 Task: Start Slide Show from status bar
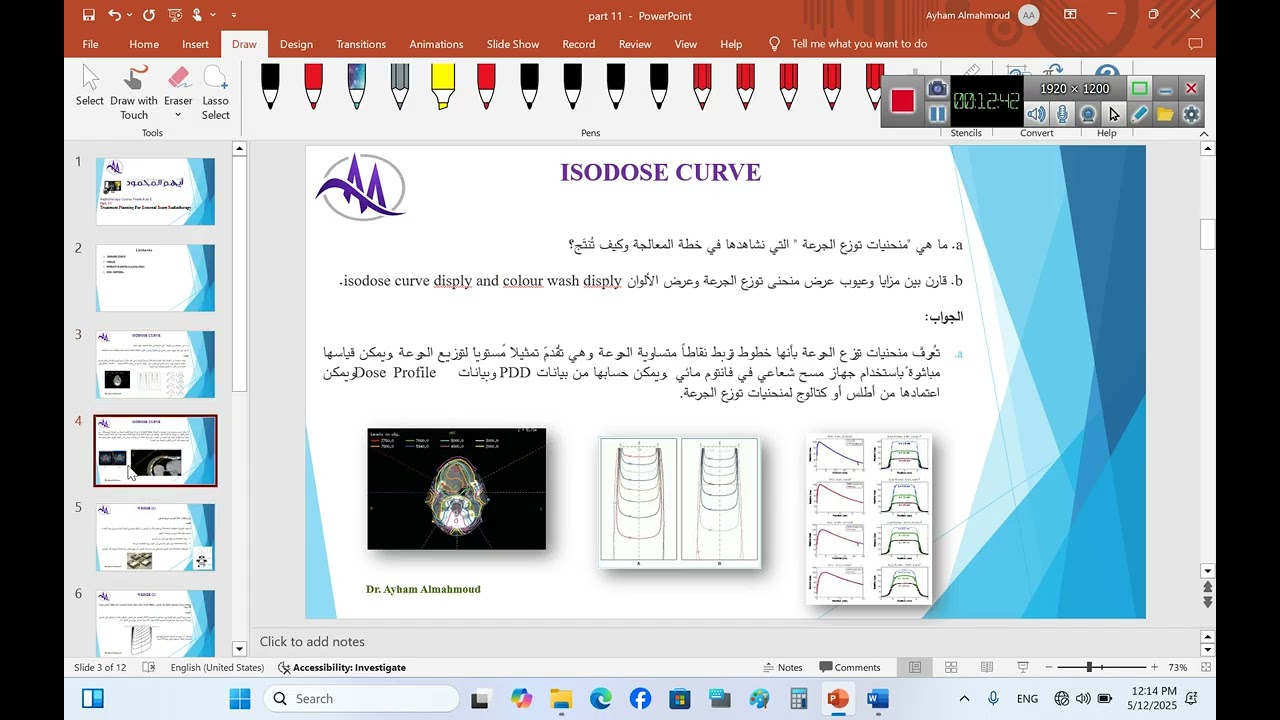[1023, 667]
